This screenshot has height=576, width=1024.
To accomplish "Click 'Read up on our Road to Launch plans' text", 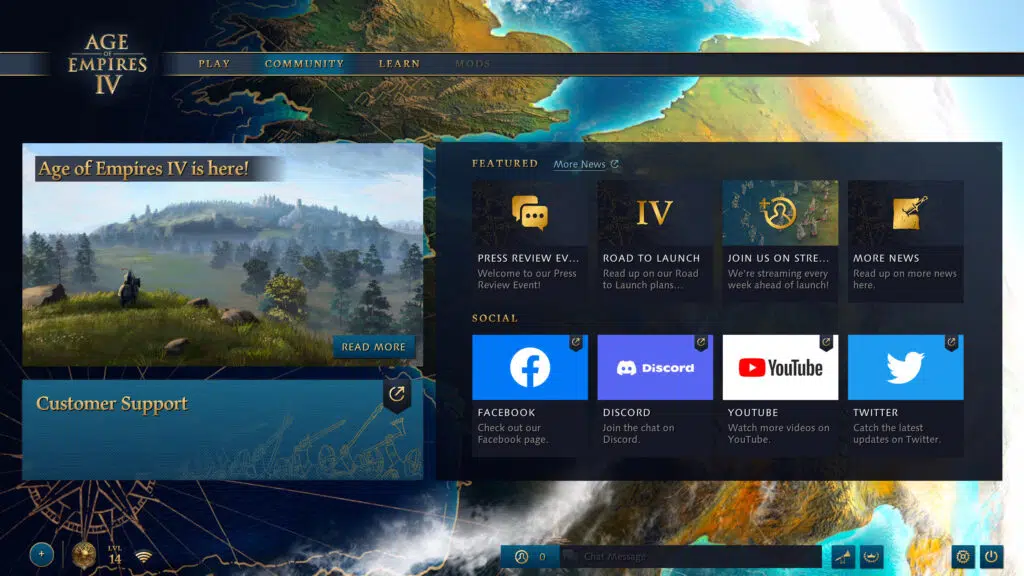I will click(x=650, y=279).
